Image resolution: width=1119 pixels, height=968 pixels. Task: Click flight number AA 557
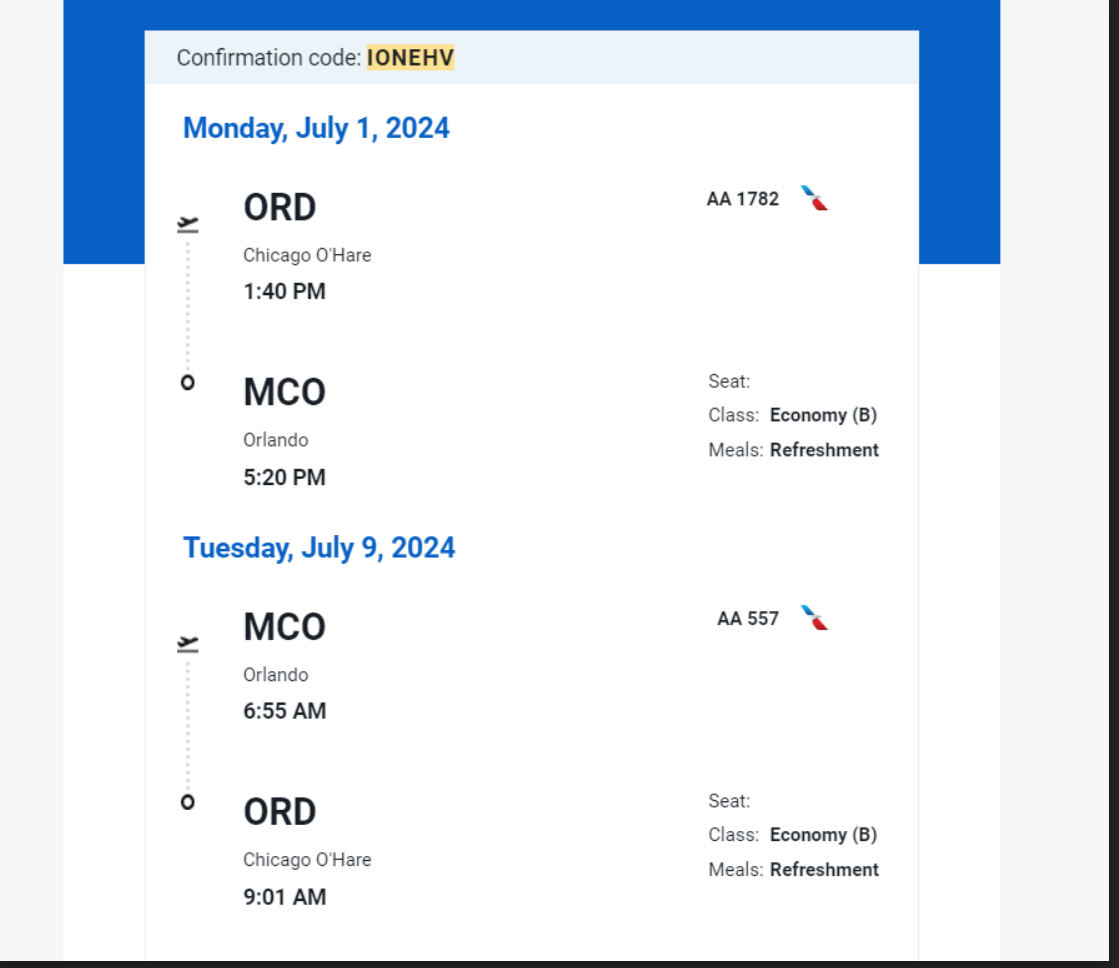pos(747,618)
